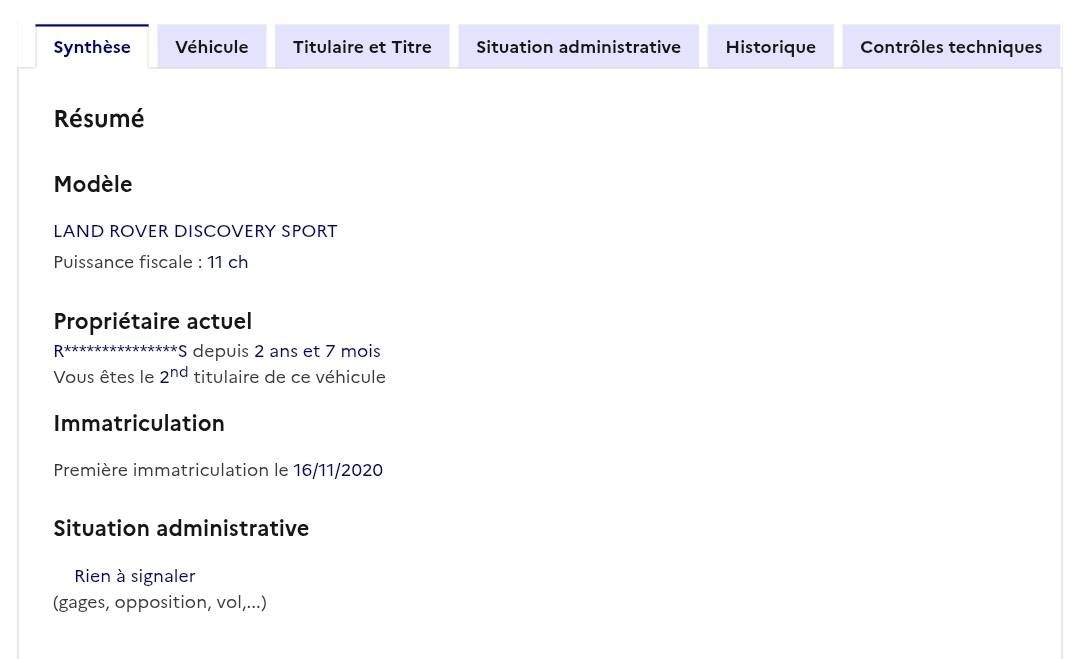This screenshot has height=659, width=1079.
Task: Click the Situation administrative section heading
Action: click(181, 528)
